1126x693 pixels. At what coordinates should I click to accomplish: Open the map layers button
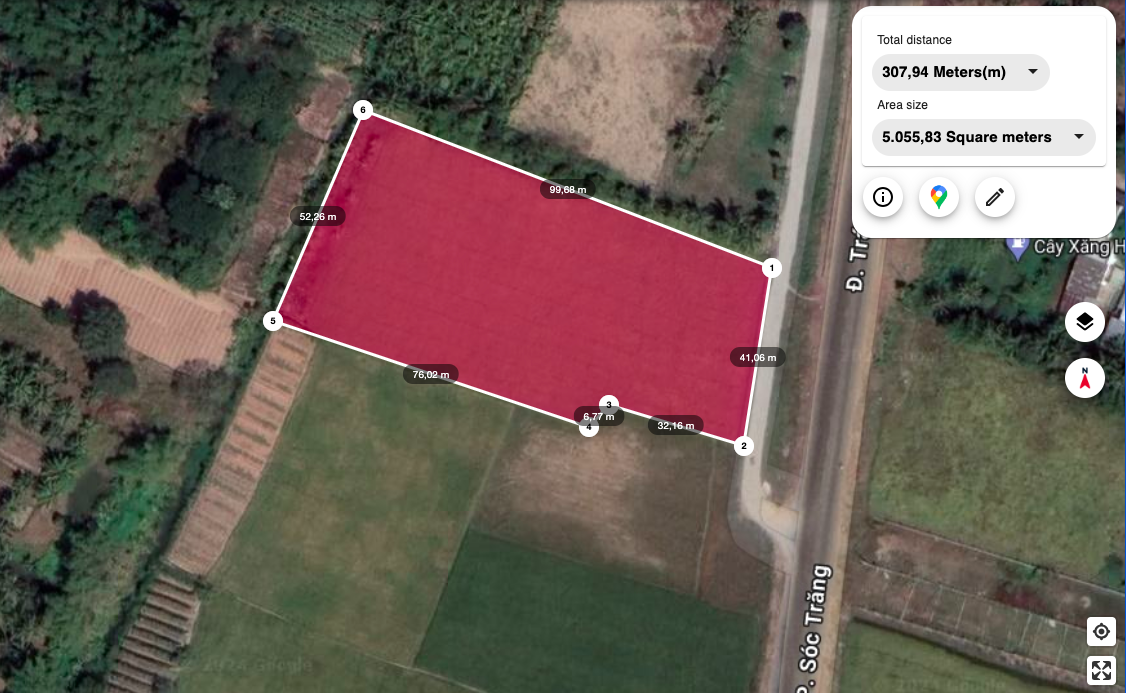pos(1084,322)
